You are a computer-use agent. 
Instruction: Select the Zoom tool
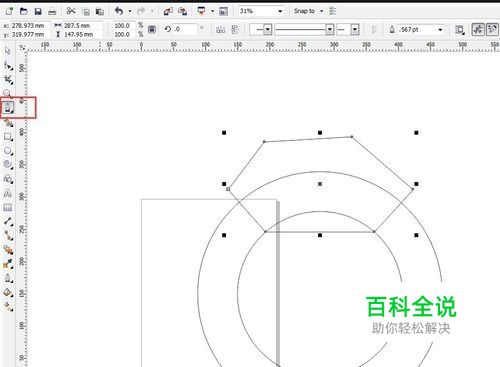tap(7, 93)
